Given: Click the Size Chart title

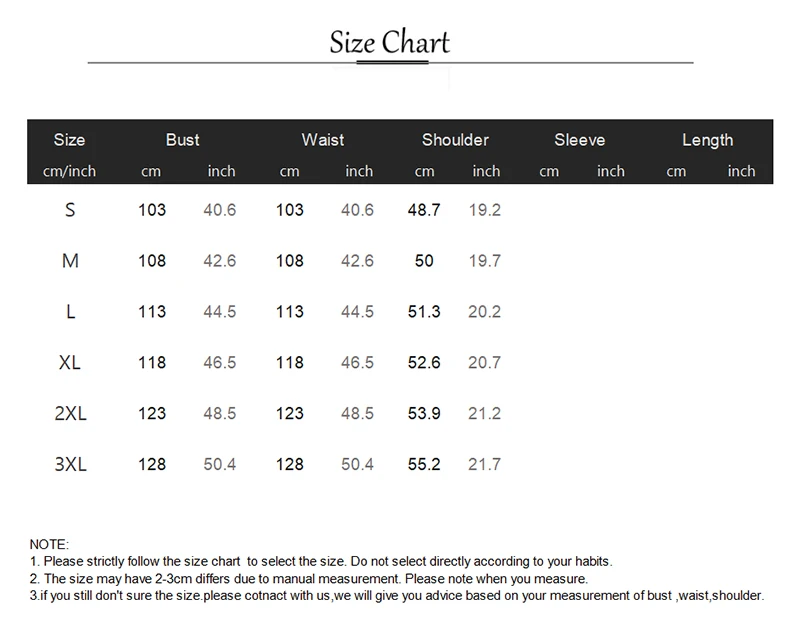Looking at the screenshot, I should [390, 43].
